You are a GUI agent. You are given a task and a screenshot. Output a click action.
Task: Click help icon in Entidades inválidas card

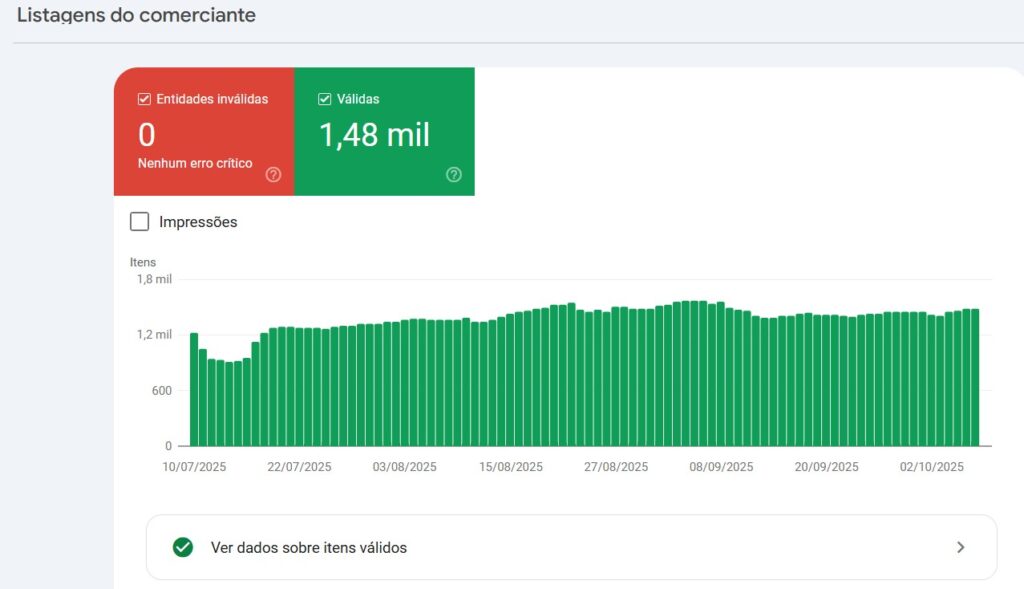(273, 175)
